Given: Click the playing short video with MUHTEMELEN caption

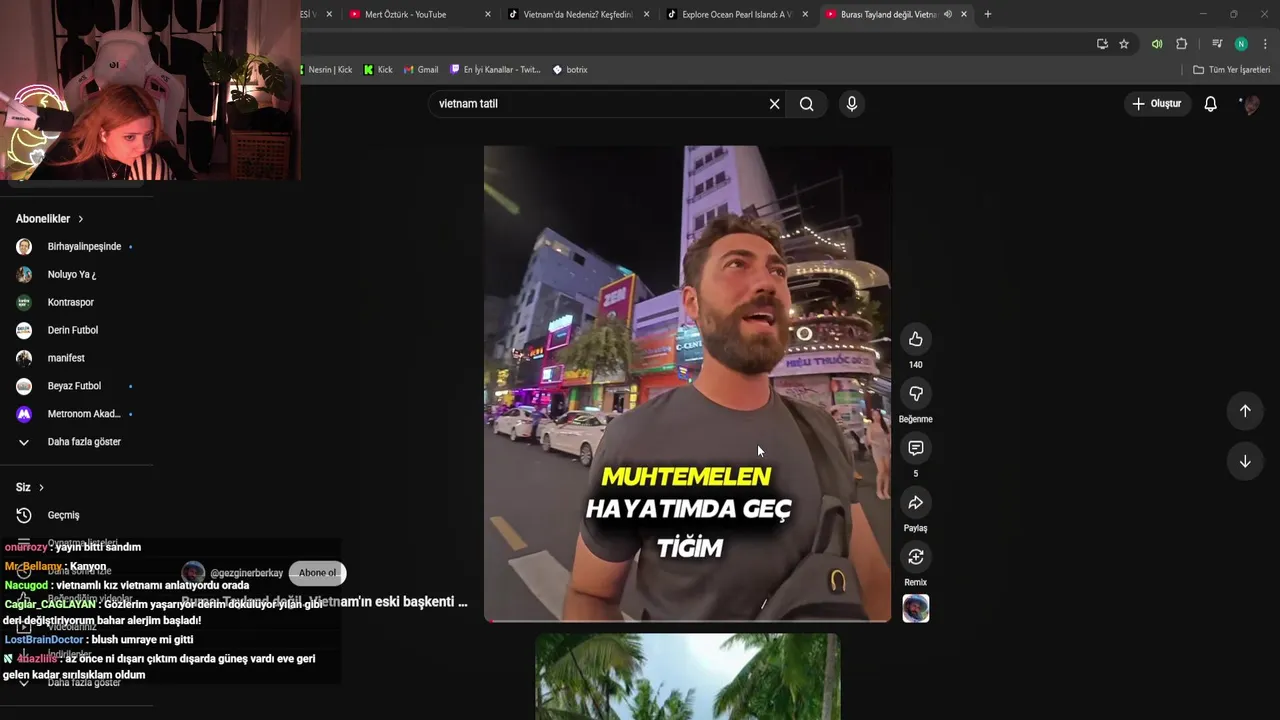Looking at the screenshot, I should [687, 384].
